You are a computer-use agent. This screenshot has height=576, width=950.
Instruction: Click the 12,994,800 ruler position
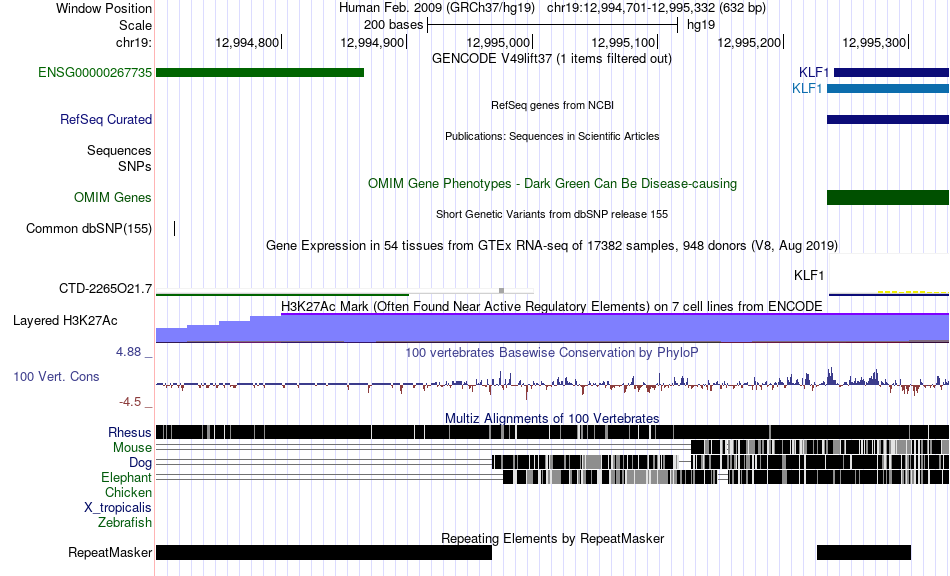click(247, 42)
